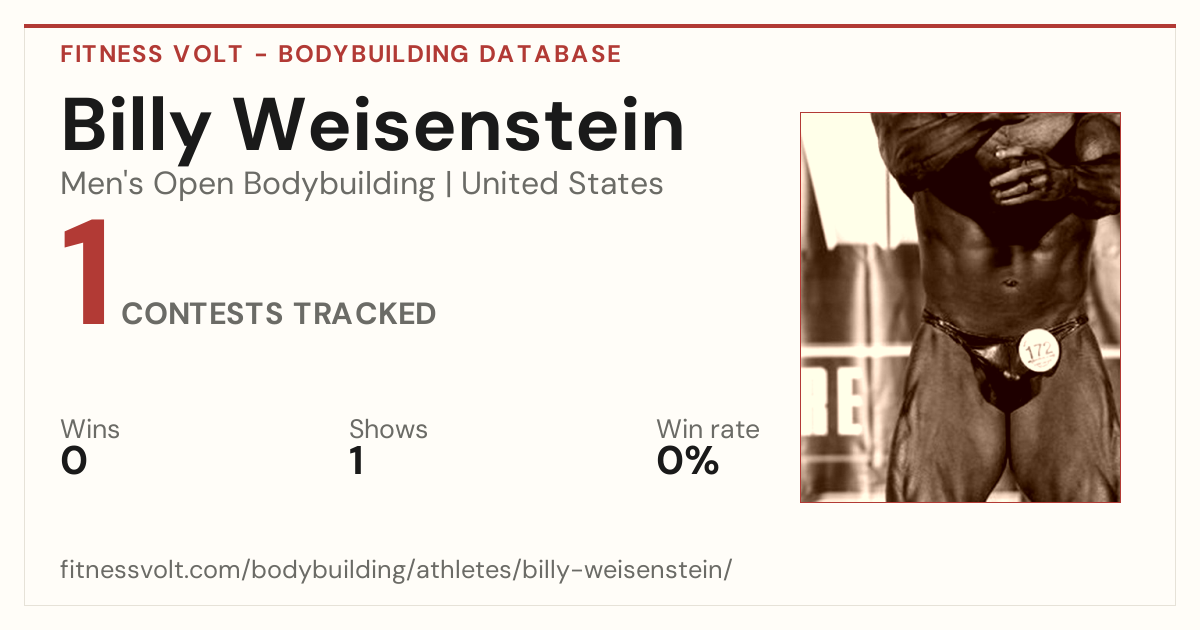Select the Wins value 0
Viewport: 1200px width, 630px height.
click(x=74, y=461)
